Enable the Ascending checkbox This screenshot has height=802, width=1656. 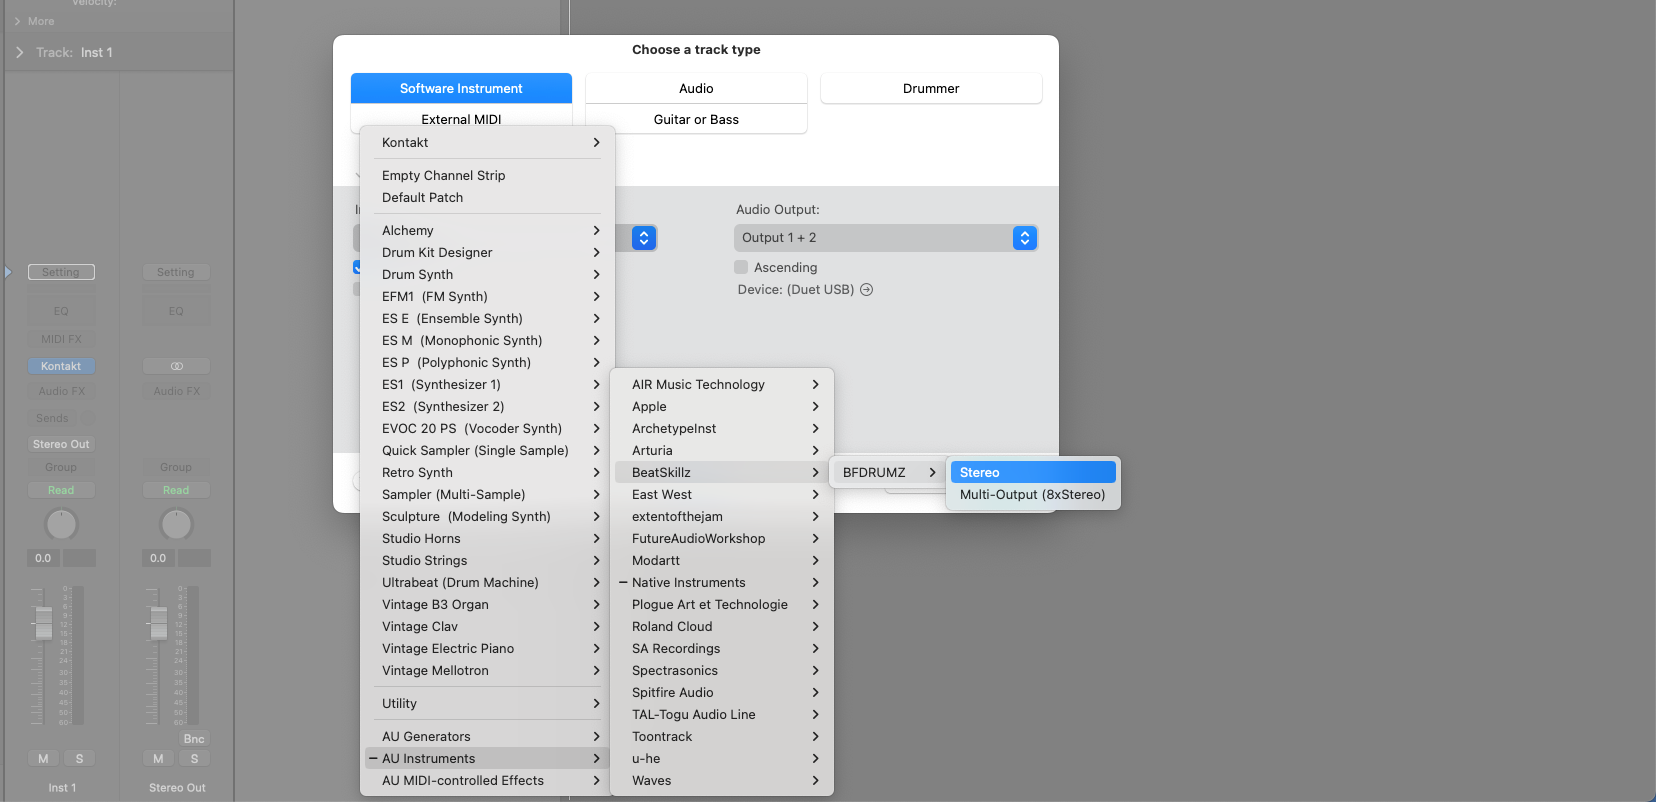(741, 267)
